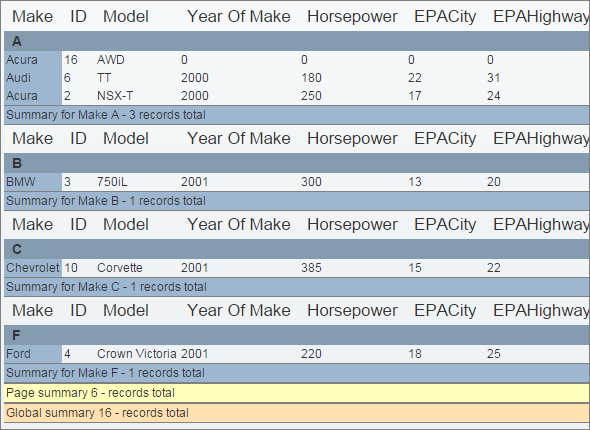
Task: Click the 385 horsepower value
Action: (x=311, y=268)
